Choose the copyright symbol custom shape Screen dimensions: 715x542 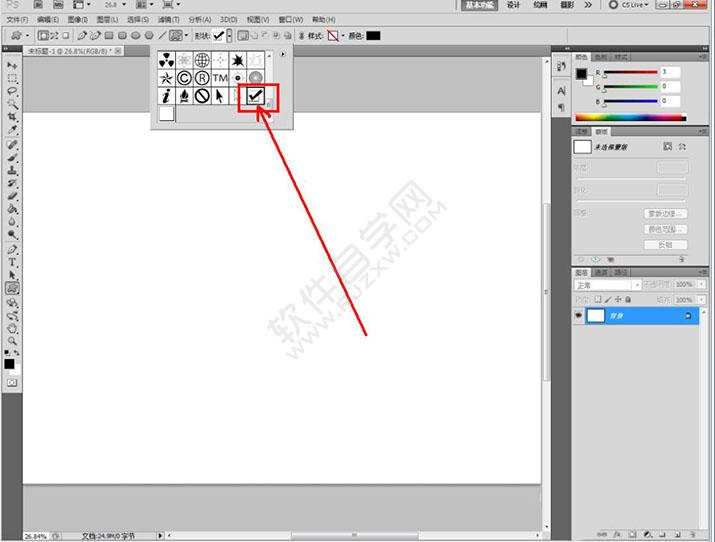click(x=184, y=78)
